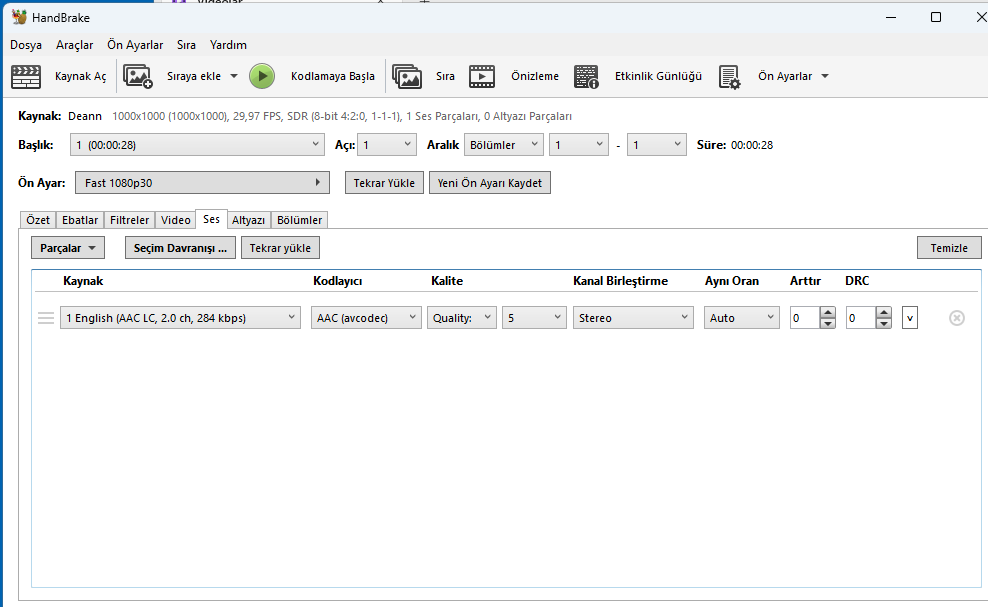
Task: Switch to the Ebatlar tab
Action: pos(80,220)
